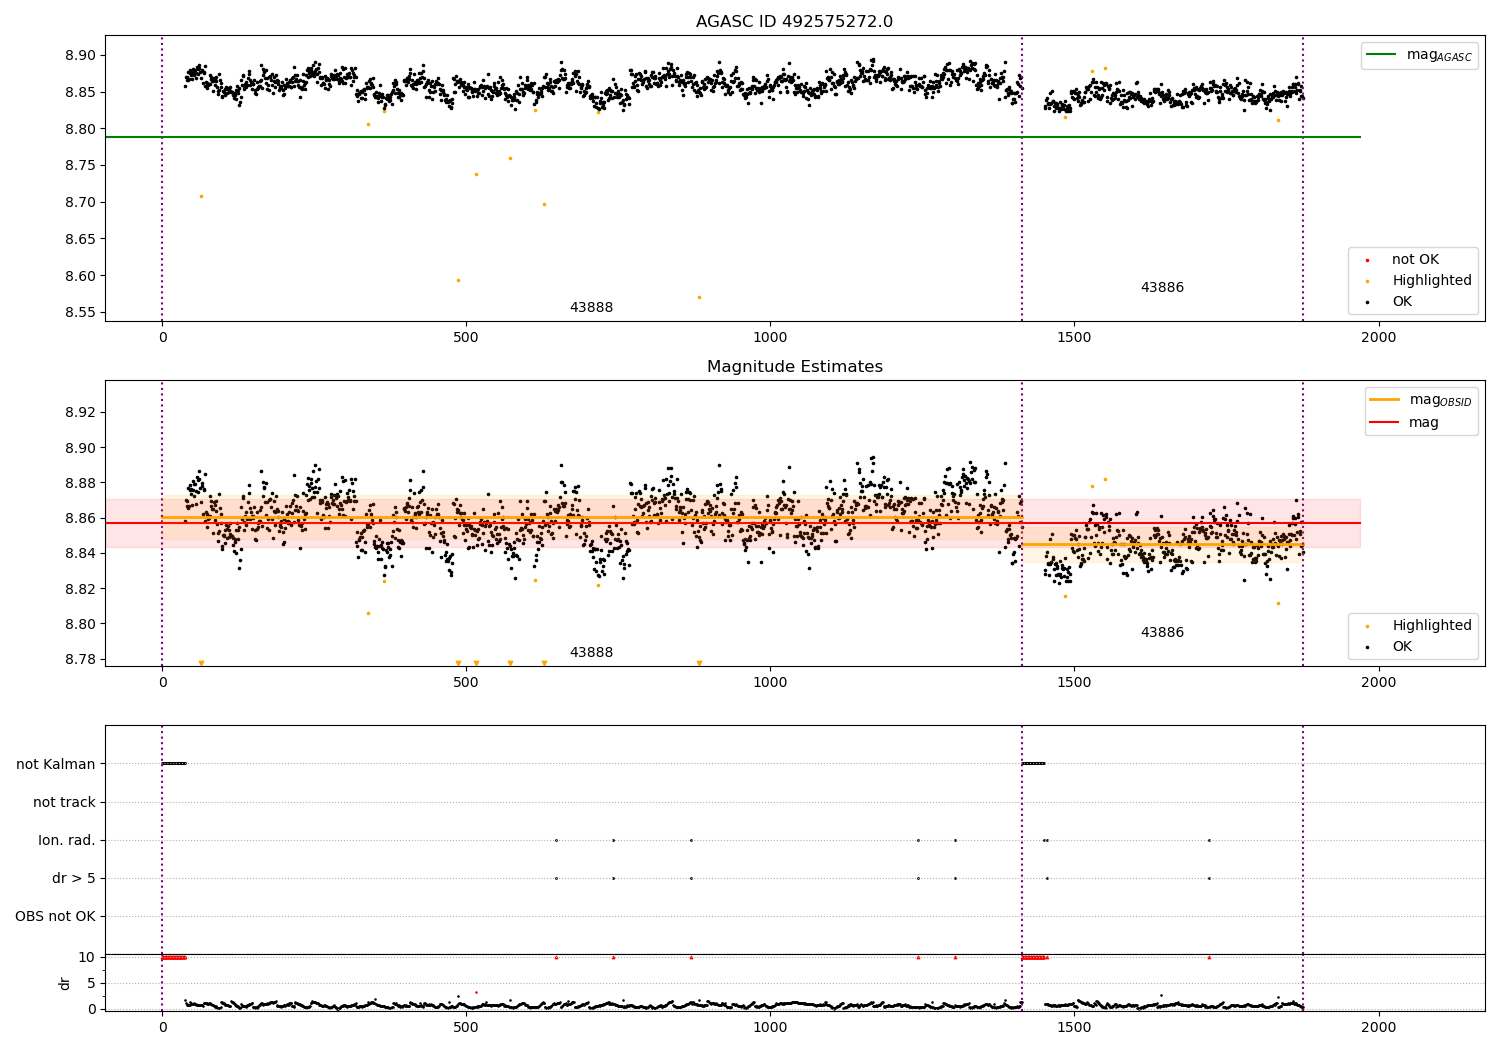Image resolution: width=1500 pixels, height=1050 pixels.
Task: Click the 8.84 y-axis tick label
Action: click(x=78, y=554)
